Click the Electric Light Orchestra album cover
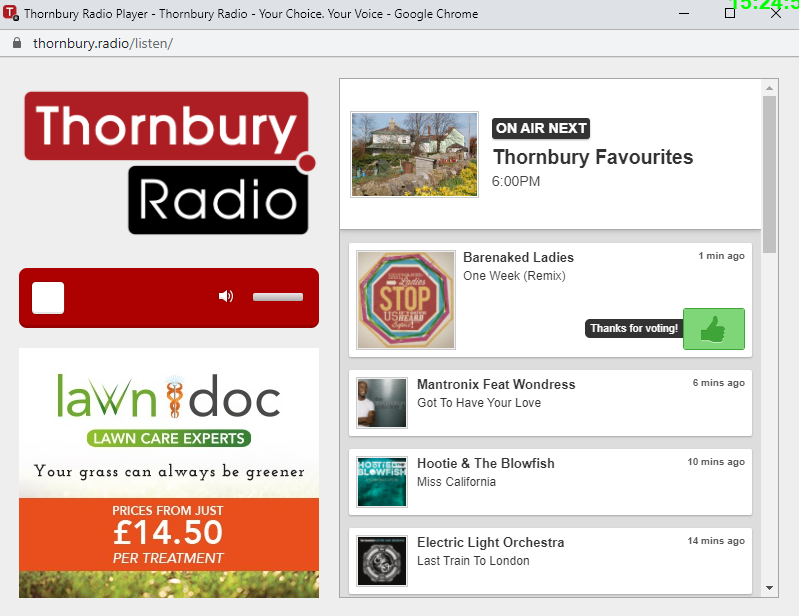The image size is (799, 616). click(x=382, y=560)
